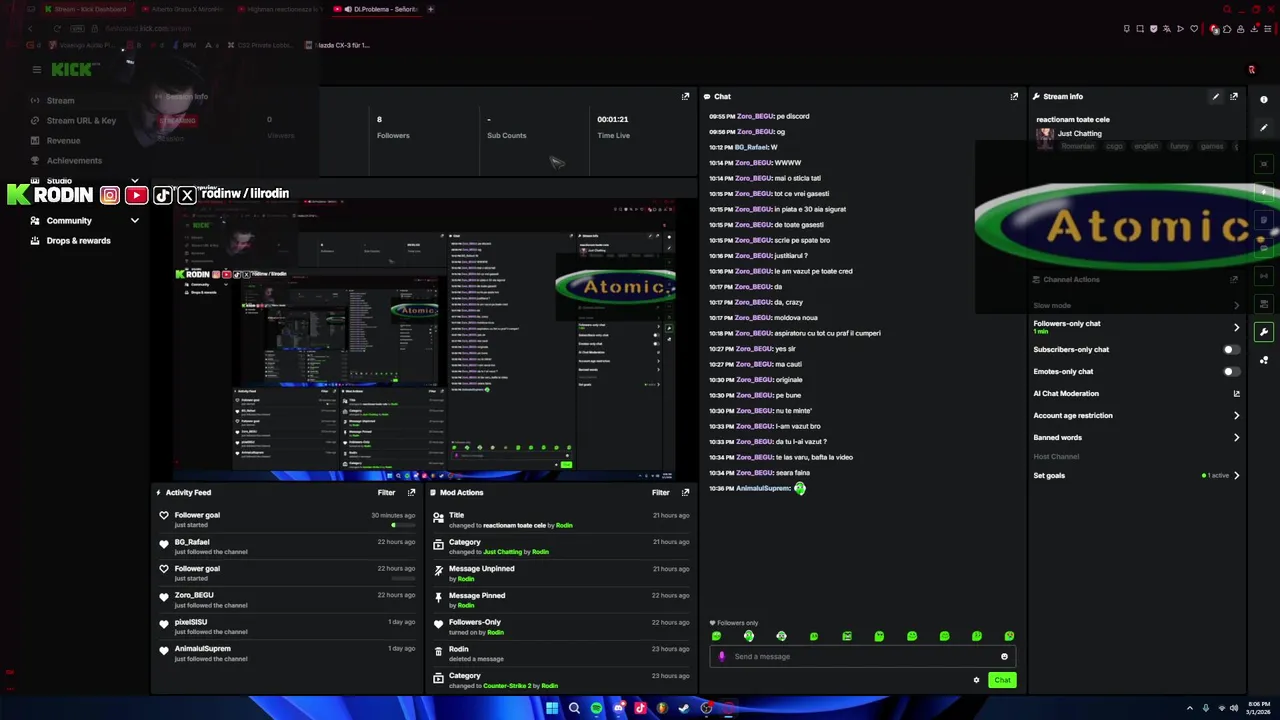The image size is (1280, 720).
Task: Expand Account age restriction settings
Action: pos(1236,416)
